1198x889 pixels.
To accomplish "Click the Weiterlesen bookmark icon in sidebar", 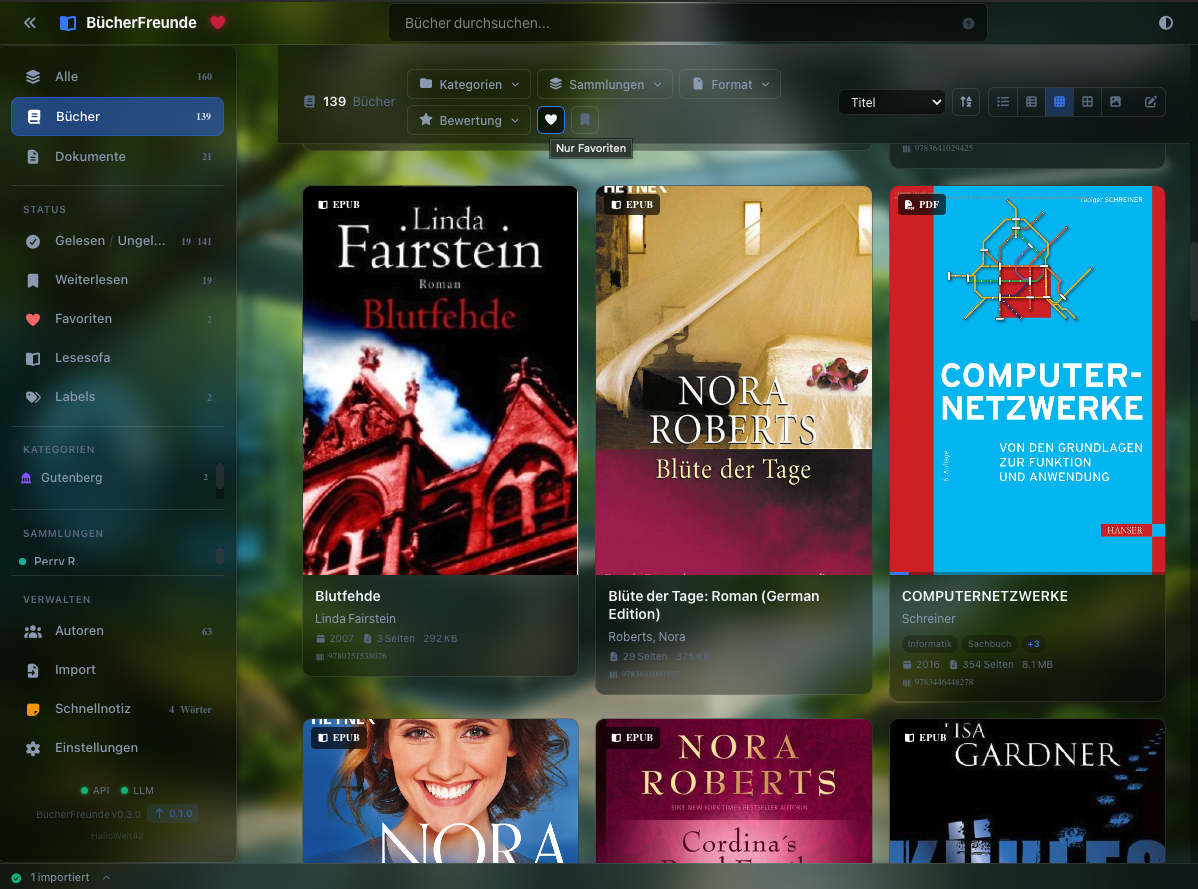I will pos(33,280).
